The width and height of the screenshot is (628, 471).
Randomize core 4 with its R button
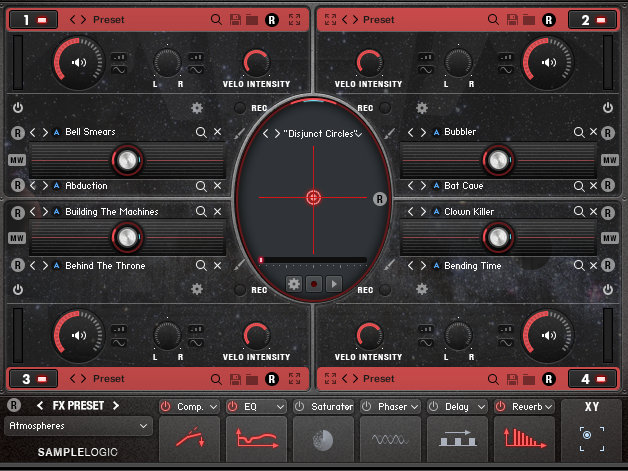(549, 379)
